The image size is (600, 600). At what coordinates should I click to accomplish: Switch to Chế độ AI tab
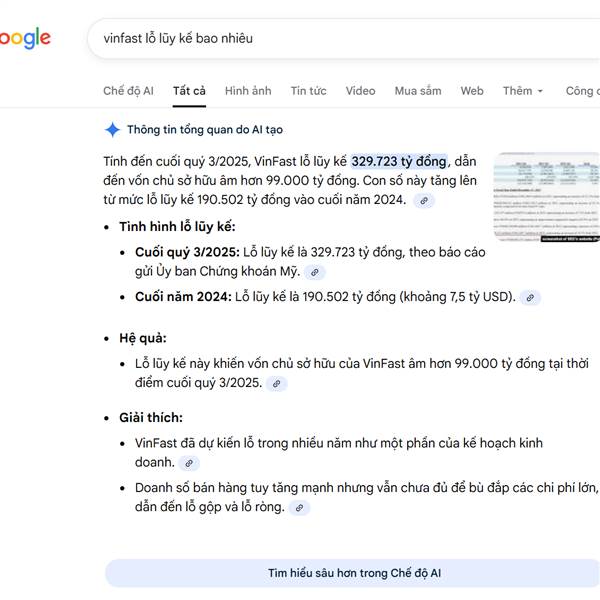(x=128, y=91)
